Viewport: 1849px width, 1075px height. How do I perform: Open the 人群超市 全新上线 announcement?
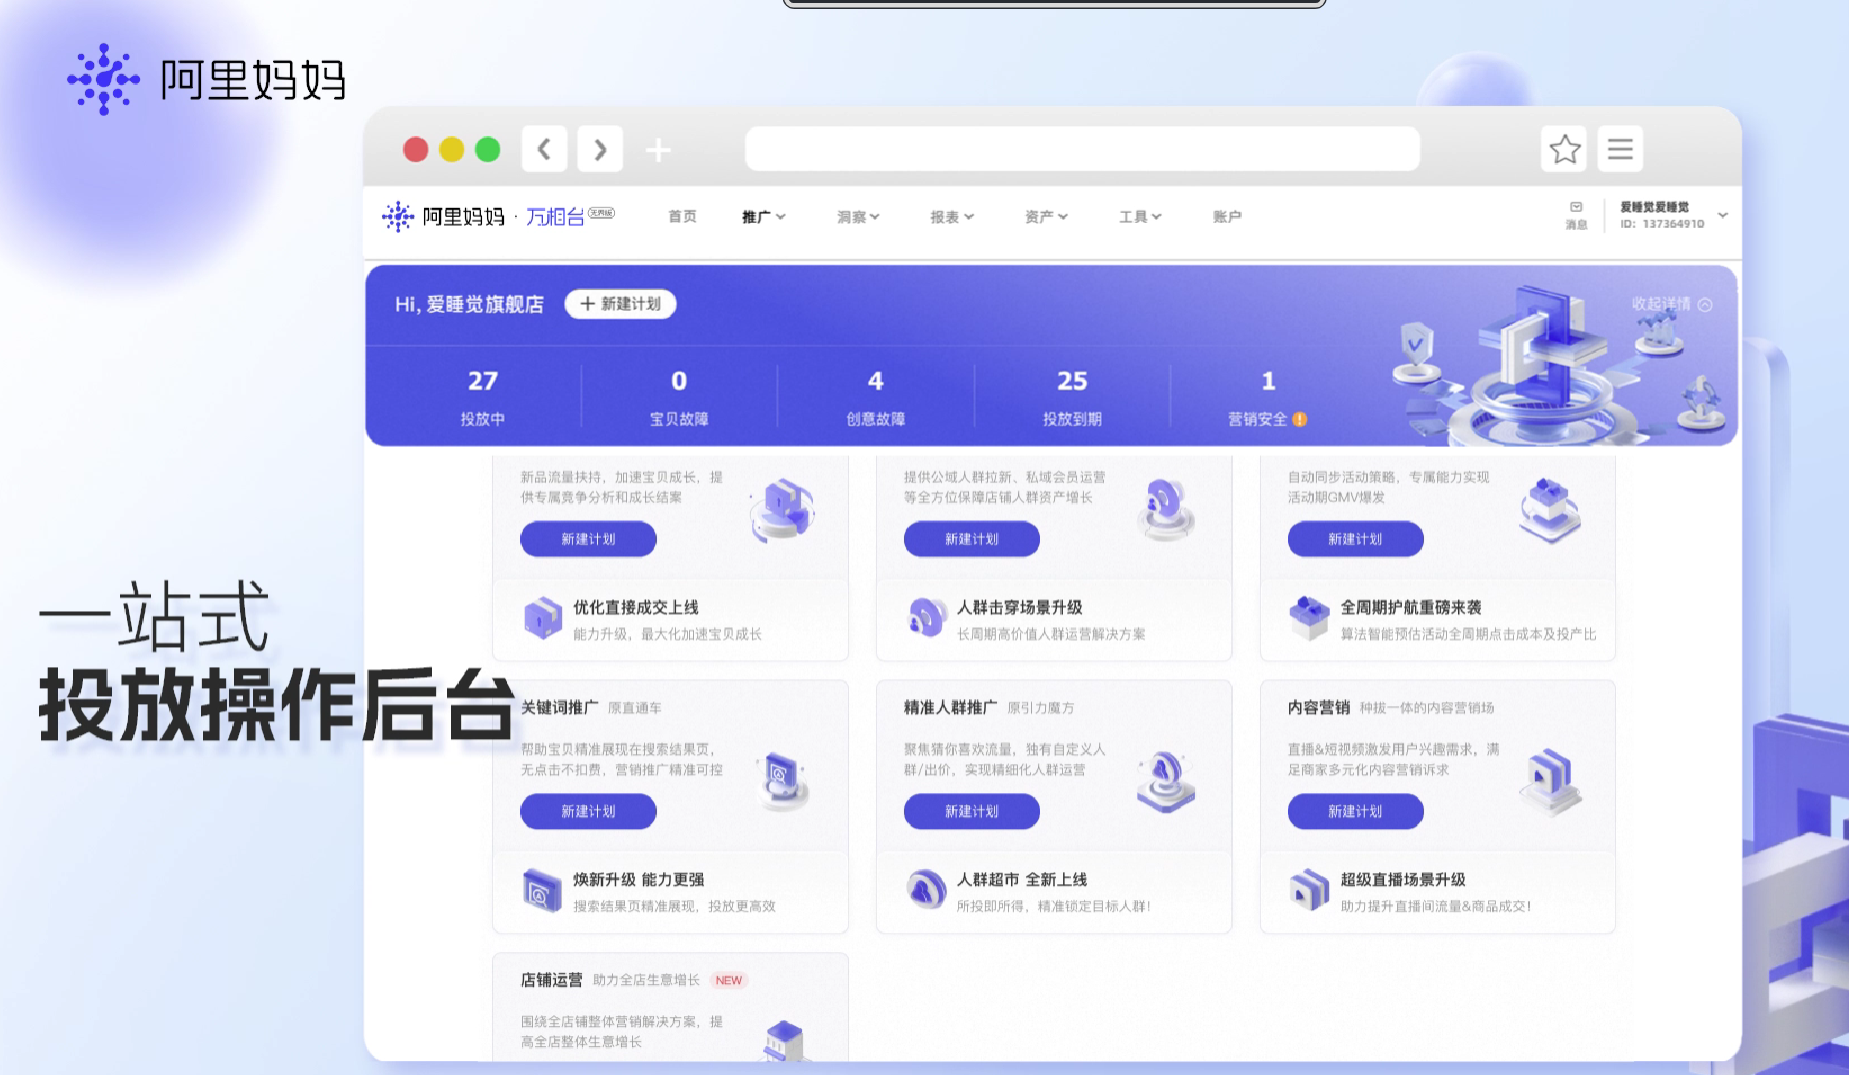pyautogui.click(x=1054, y=892)
